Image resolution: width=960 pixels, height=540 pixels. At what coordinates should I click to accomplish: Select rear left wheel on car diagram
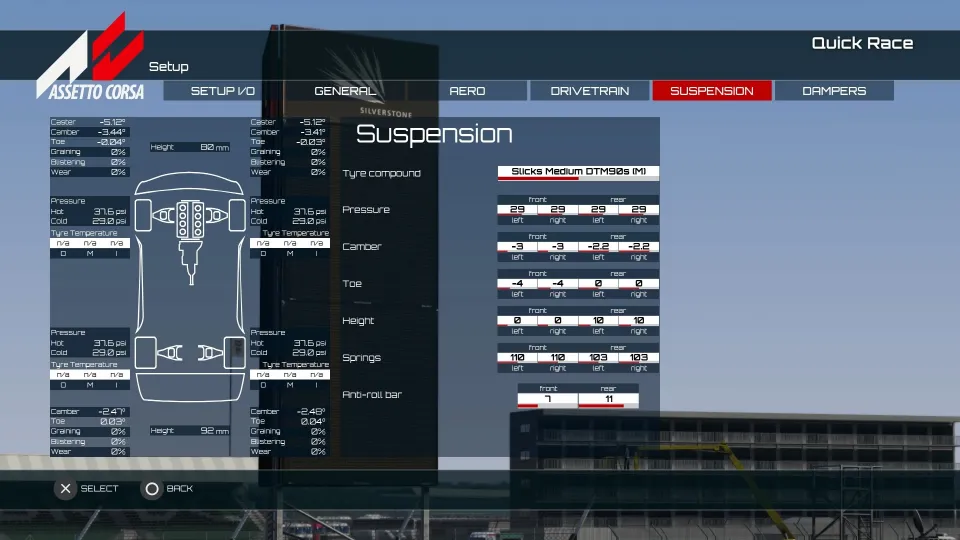(144, 351)
